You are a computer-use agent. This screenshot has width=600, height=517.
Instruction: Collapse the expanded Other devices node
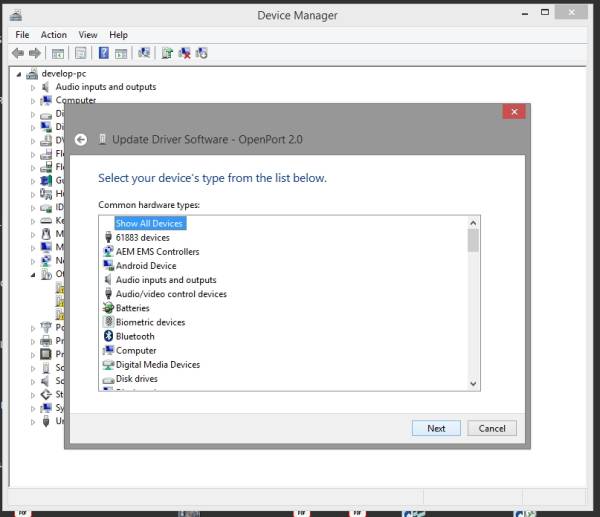click(x=33, y=274)
